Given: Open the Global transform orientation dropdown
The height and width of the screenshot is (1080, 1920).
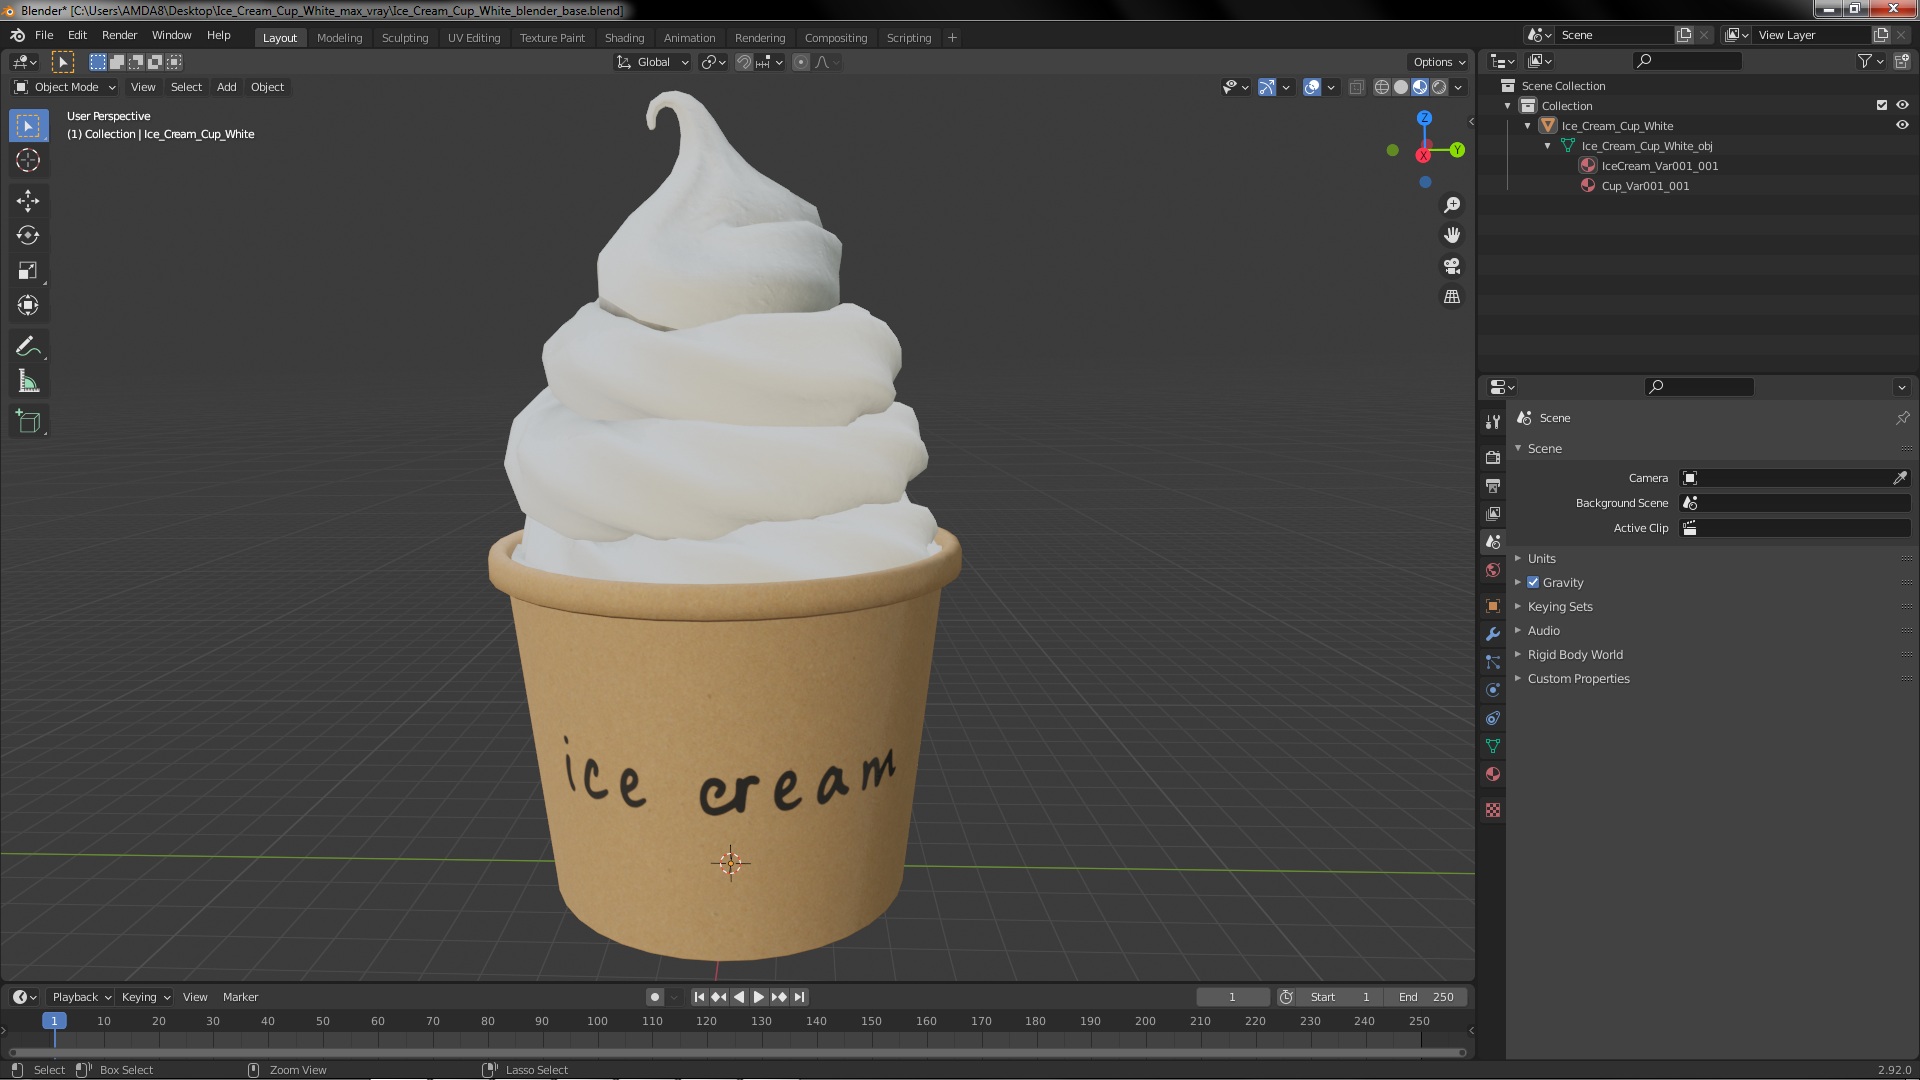Looking at the screenshot, I should click(x=652, y=62).
